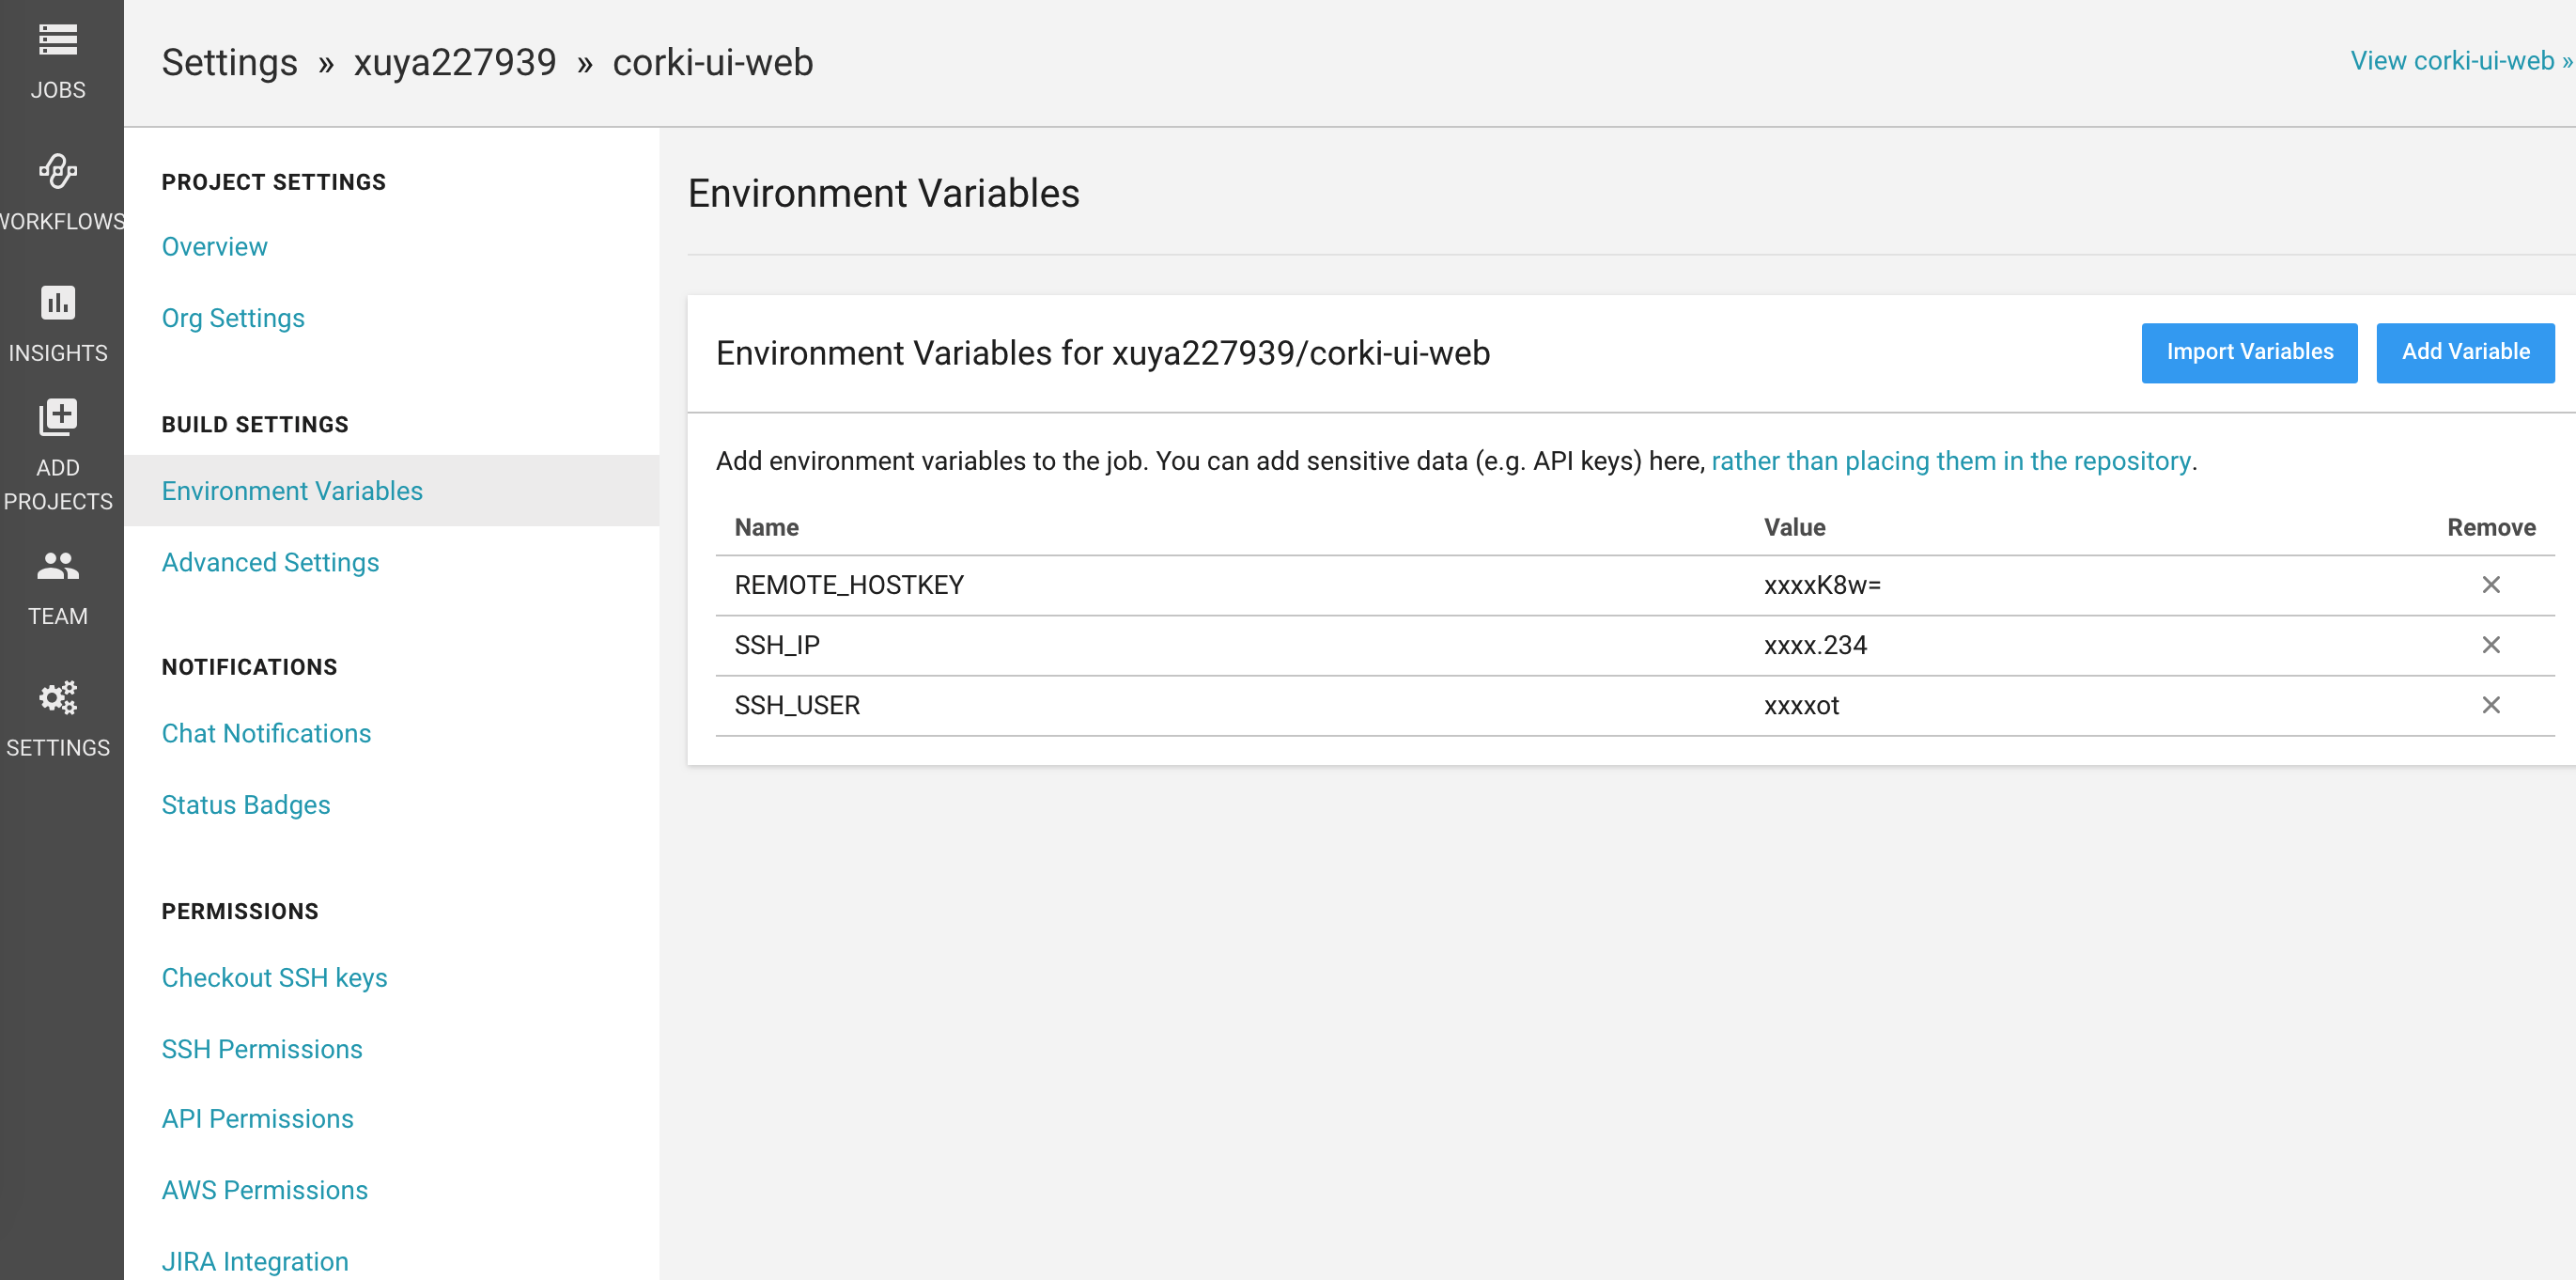Screen dimensions: 2576x1280
Task: Open AWS Permissions page
Action: (264, 1190)
